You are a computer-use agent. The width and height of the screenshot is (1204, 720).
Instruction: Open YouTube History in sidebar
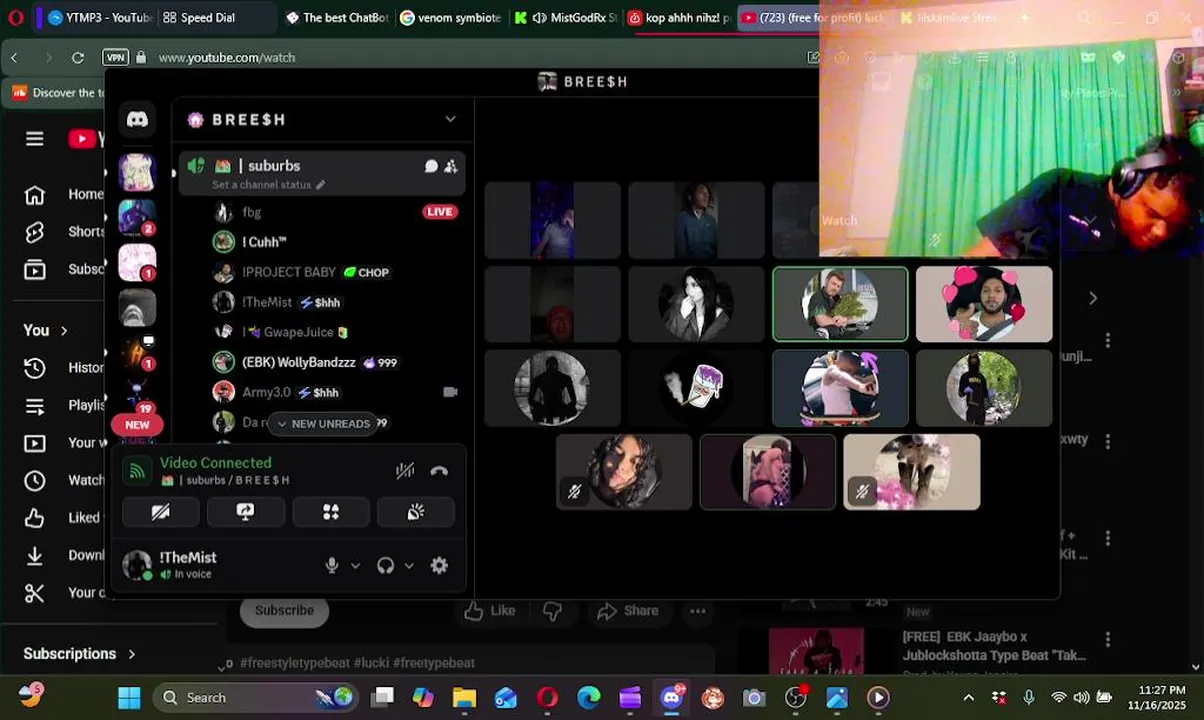[63, 368]
